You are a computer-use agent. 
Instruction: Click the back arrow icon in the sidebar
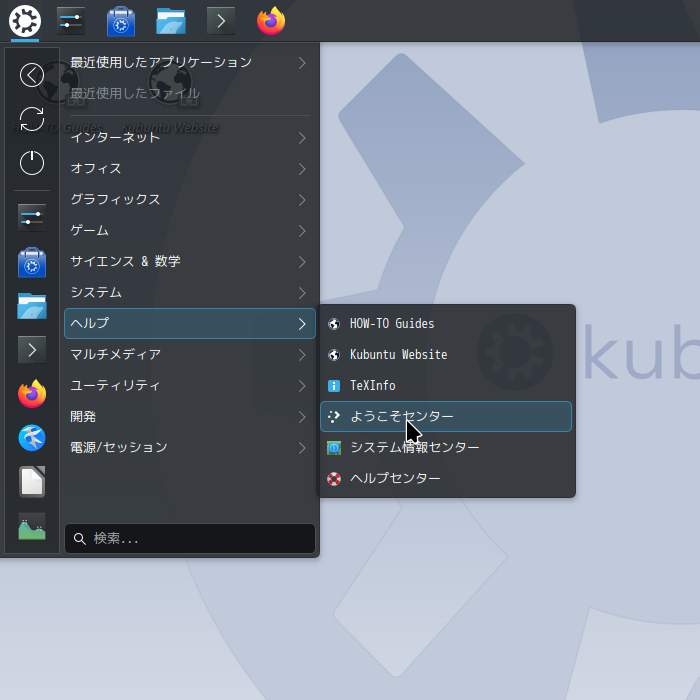click(x=32, y=75)
